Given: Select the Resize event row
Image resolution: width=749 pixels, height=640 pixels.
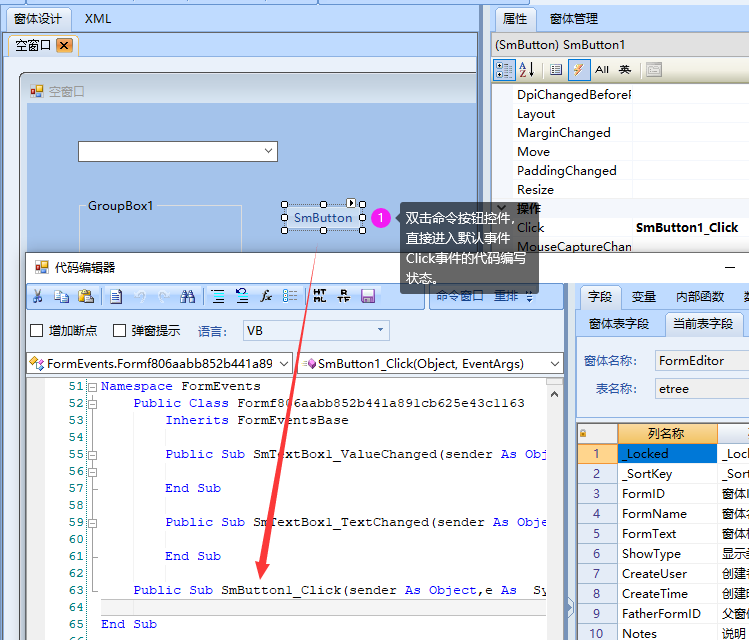Looking at the screenshot, I should click(x=620, y=190).
